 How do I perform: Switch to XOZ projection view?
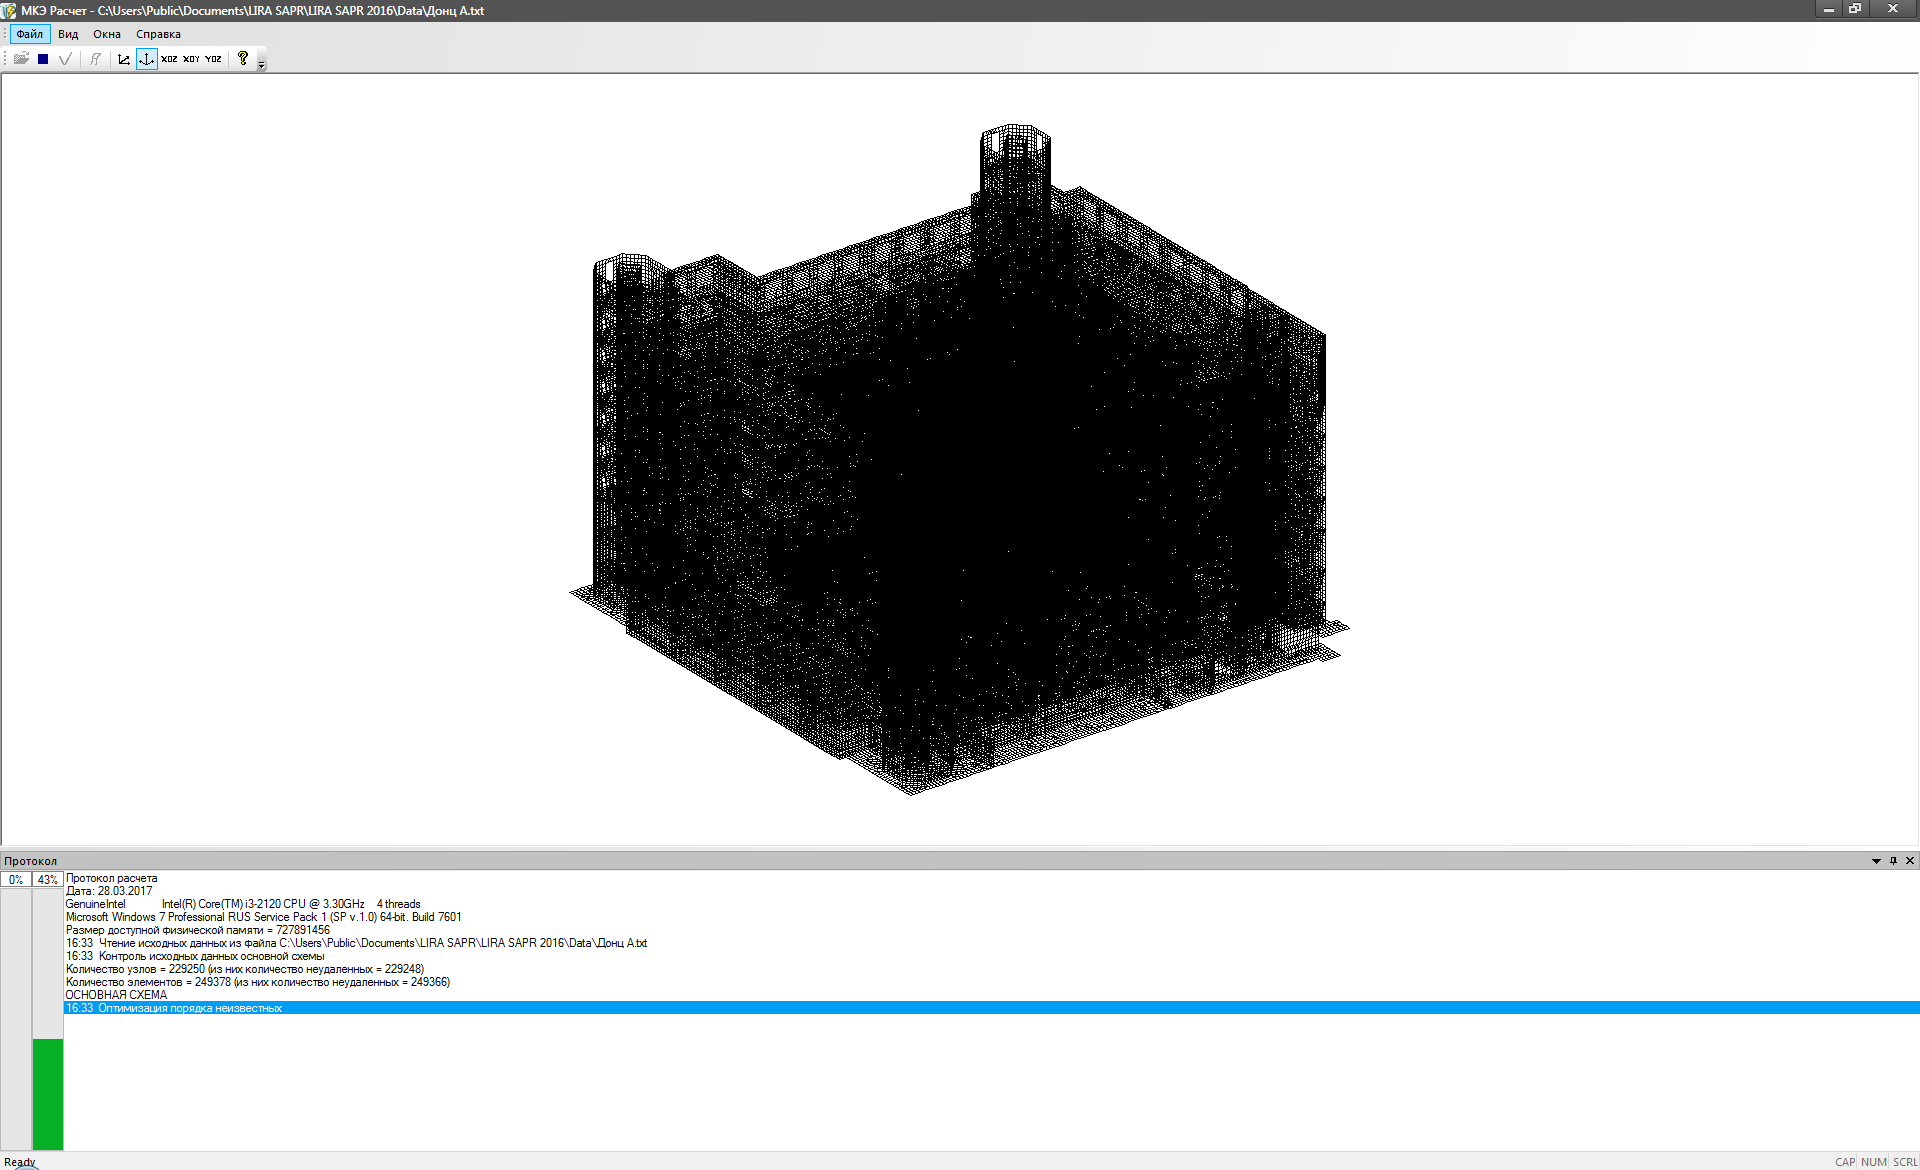[169, 59]
